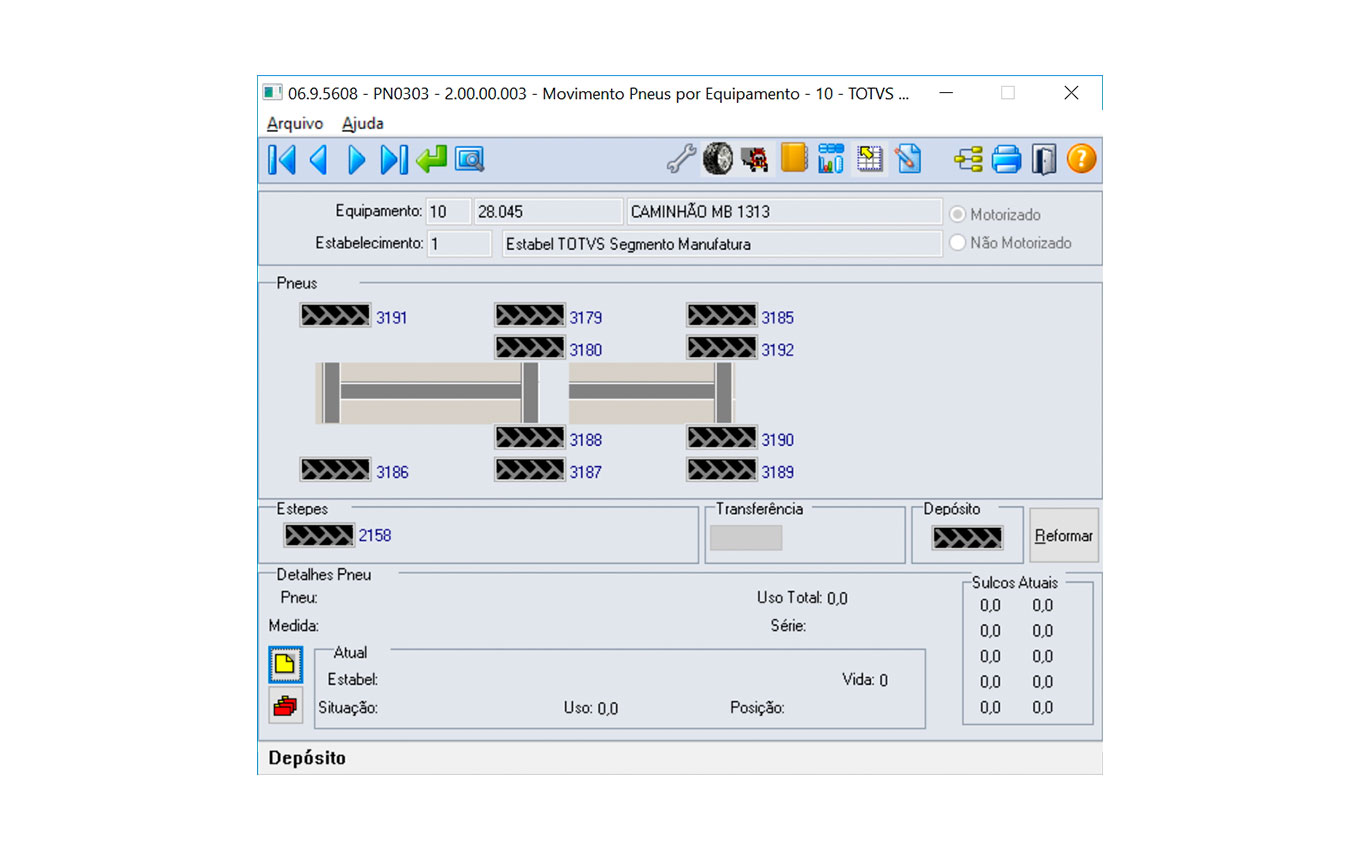Select the Motorizado radio button
The height and width of the screenshot is (850, 1360).
point(958,215)
